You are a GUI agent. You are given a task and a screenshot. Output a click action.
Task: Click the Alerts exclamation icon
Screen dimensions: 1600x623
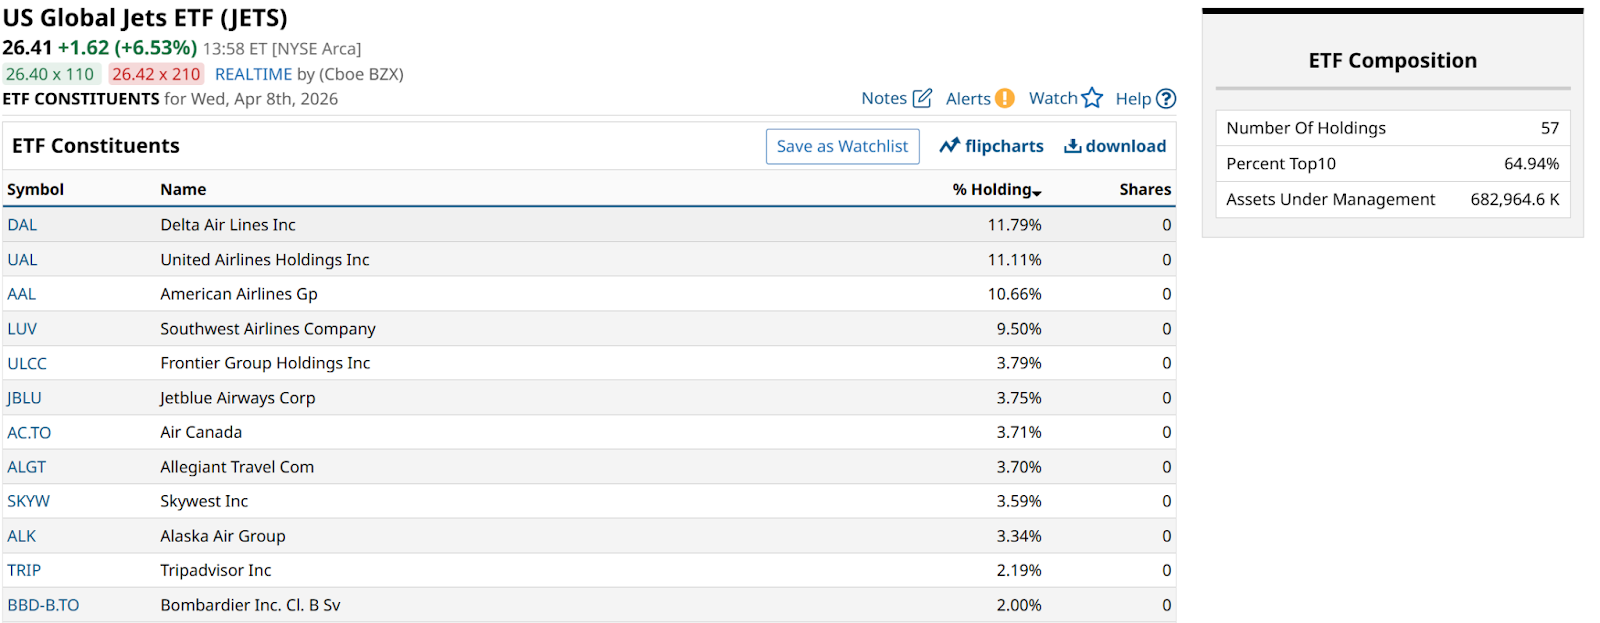click(x=1004, y=98)
